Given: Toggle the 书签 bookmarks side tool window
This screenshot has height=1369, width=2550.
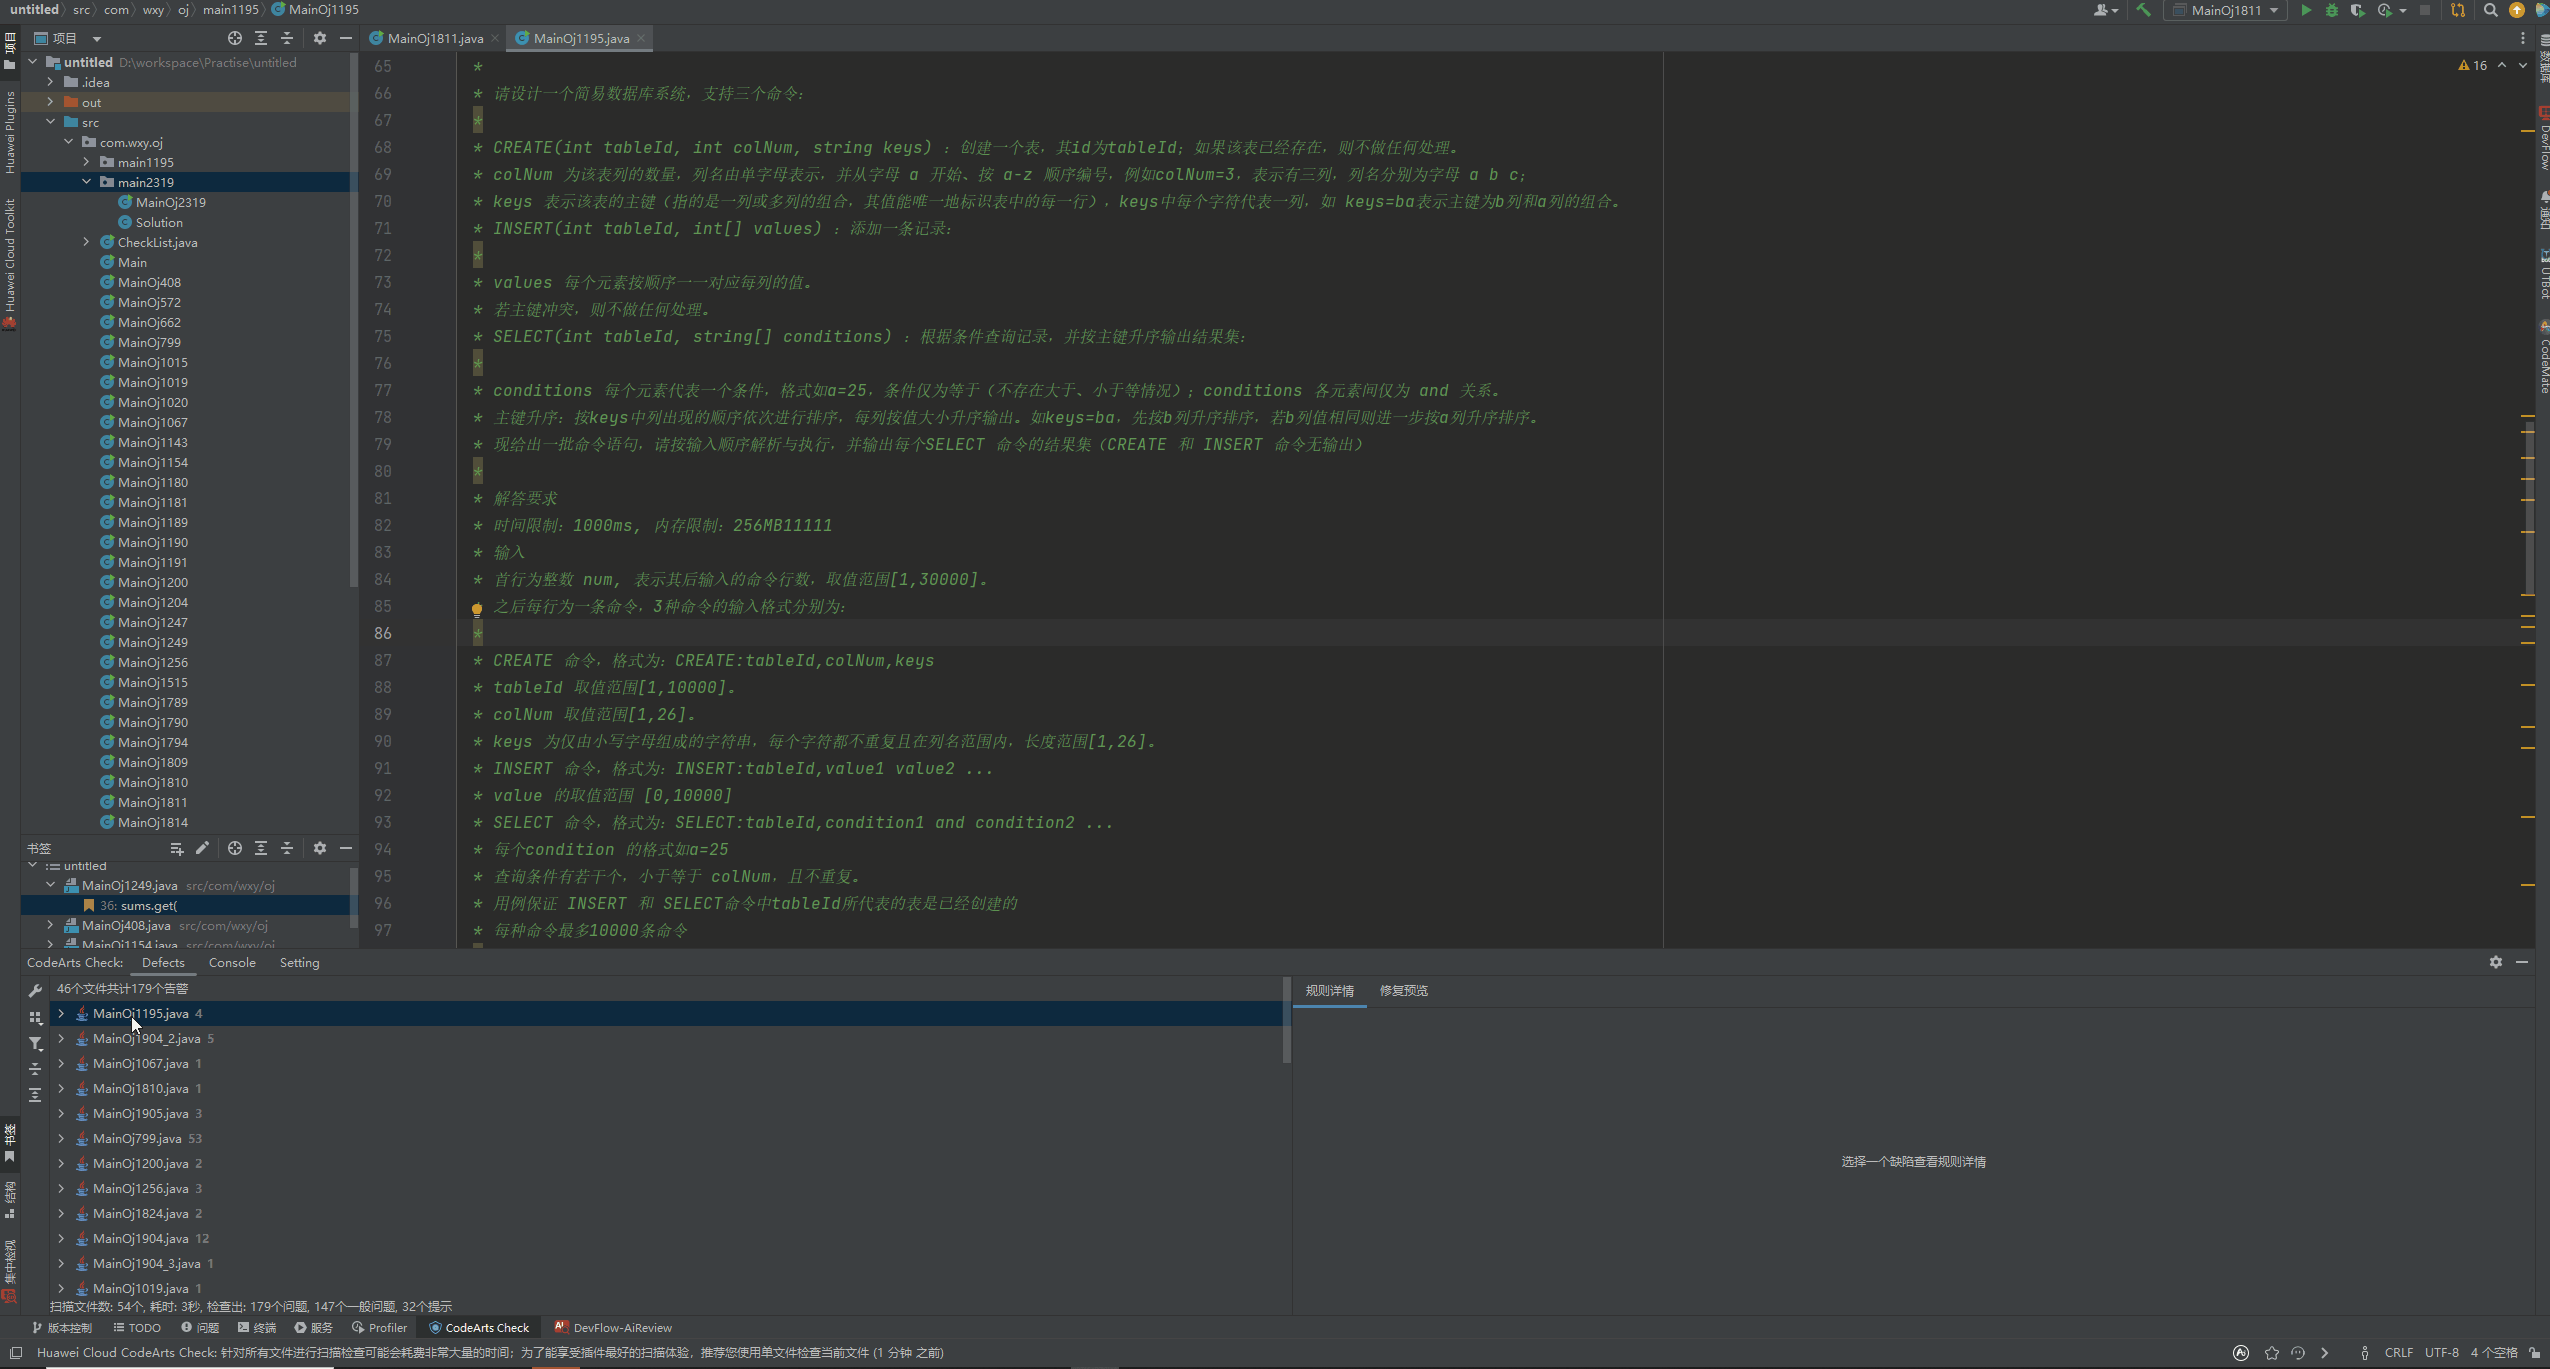Looking at the screenshot, I should (10, 1143).
